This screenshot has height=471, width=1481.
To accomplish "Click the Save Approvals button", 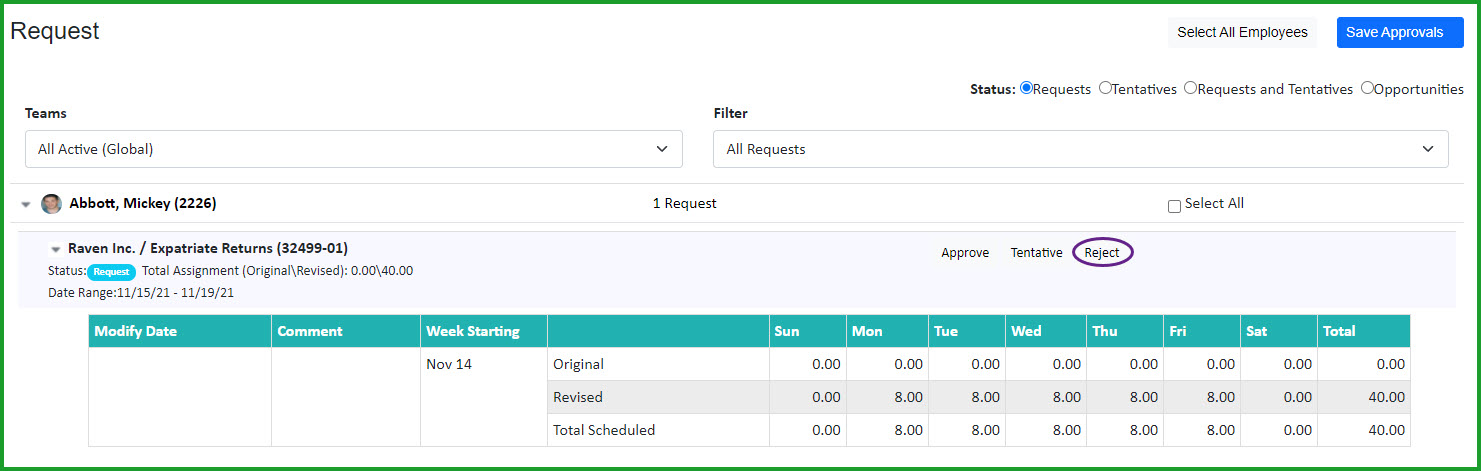I will (x=1400, y=32).
